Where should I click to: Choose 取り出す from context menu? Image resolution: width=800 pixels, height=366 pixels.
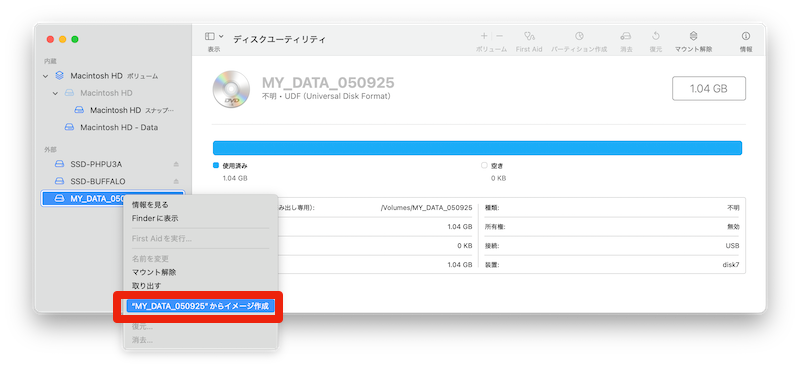pos(146,286)
